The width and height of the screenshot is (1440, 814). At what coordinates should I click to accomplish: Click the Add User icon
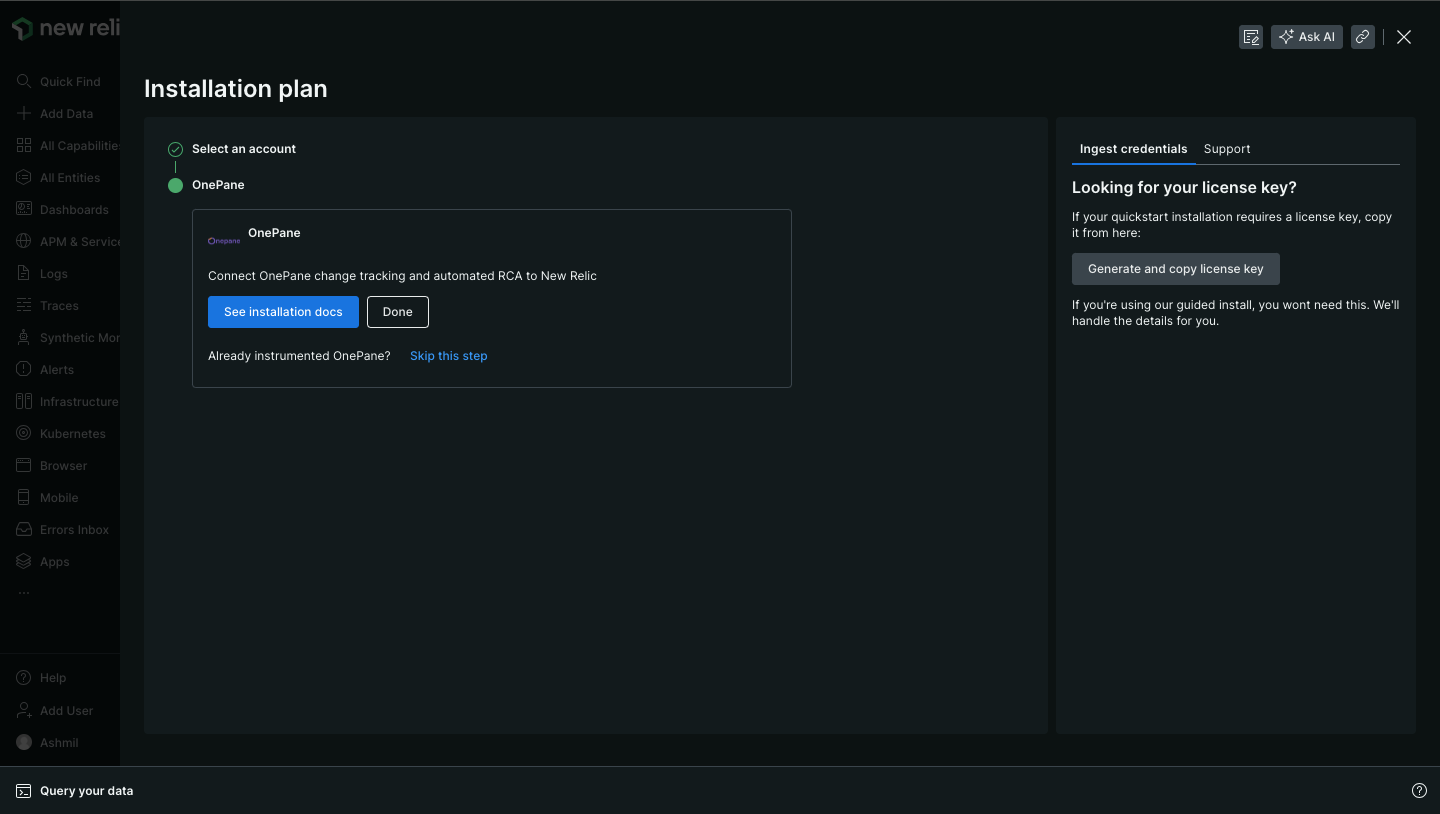24,710
